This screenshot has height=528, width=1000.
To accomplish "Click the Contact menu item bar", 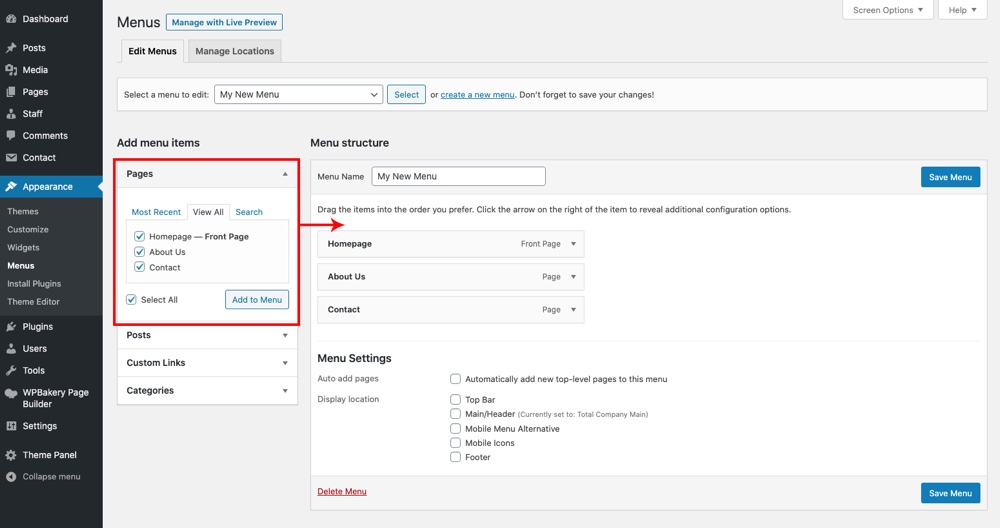I will [451, 310].
